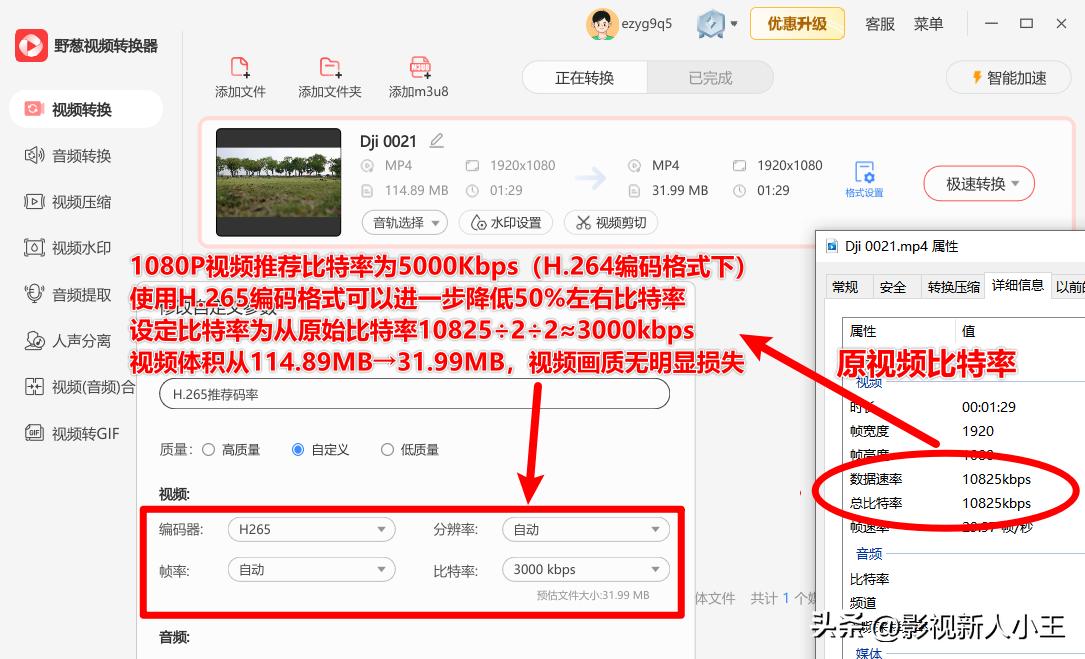
Task: Enable Smart Acceleration (智能加速)
Action: tap(1008, 78)
